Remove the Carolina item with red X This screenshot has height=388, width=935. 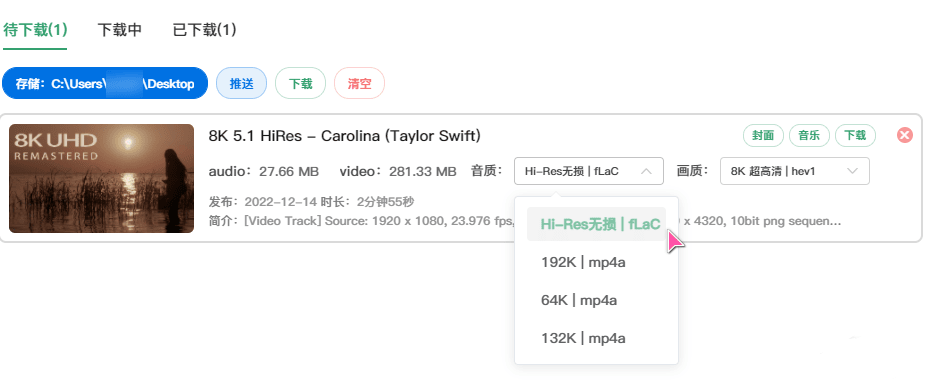coord(905,135)
